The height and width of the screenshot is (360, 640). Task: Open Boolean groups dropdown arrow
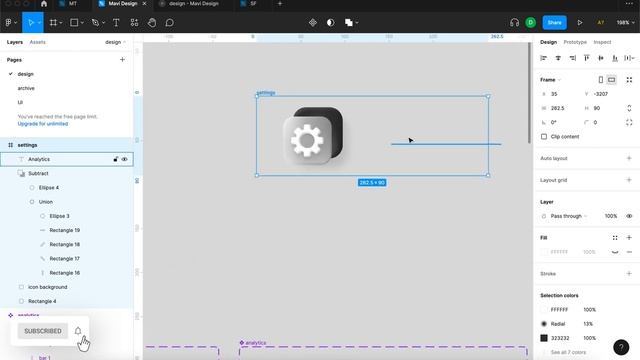[357, 22]
